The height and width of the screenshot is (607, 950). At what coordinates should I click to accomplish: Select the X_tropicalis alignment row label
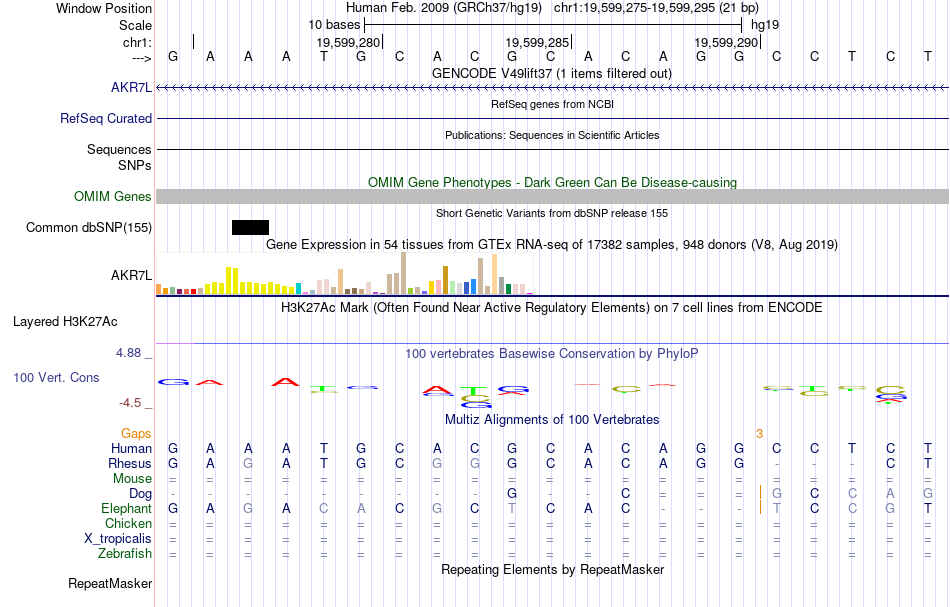click(118, 539)
